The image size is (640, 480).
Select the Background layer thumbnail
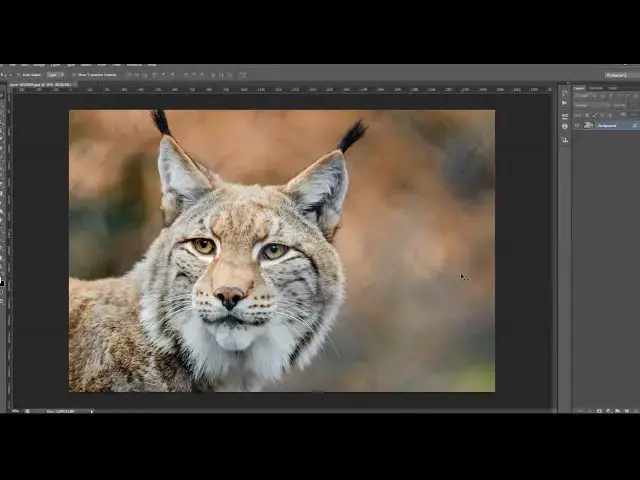[x=588, y=126]
